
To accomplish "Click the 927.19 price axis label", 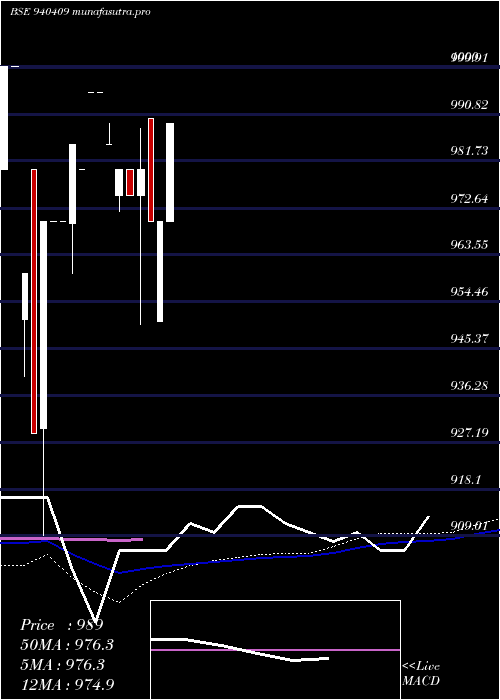I will tap(468, 432).
